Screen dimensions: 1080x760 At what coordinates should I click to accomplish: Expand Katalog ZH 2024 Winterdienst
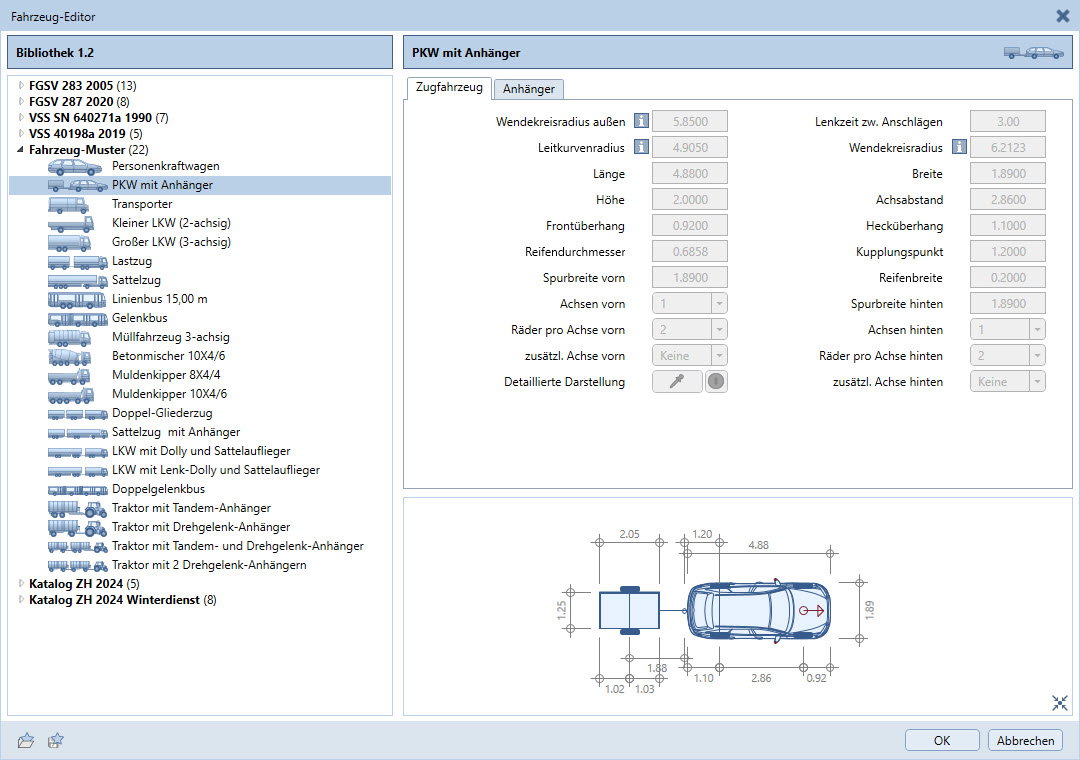point(21,600)
